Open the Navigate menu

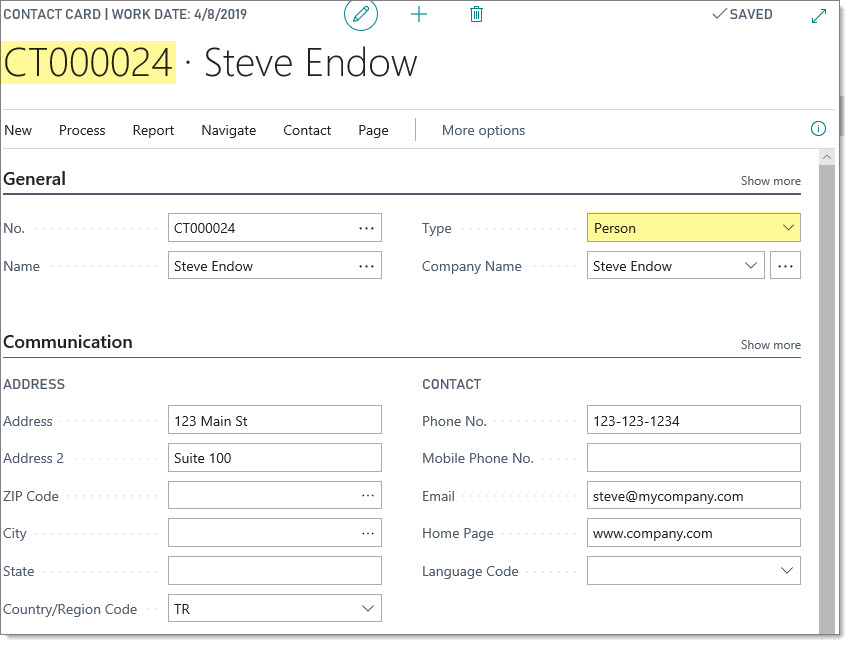[228, 130]
